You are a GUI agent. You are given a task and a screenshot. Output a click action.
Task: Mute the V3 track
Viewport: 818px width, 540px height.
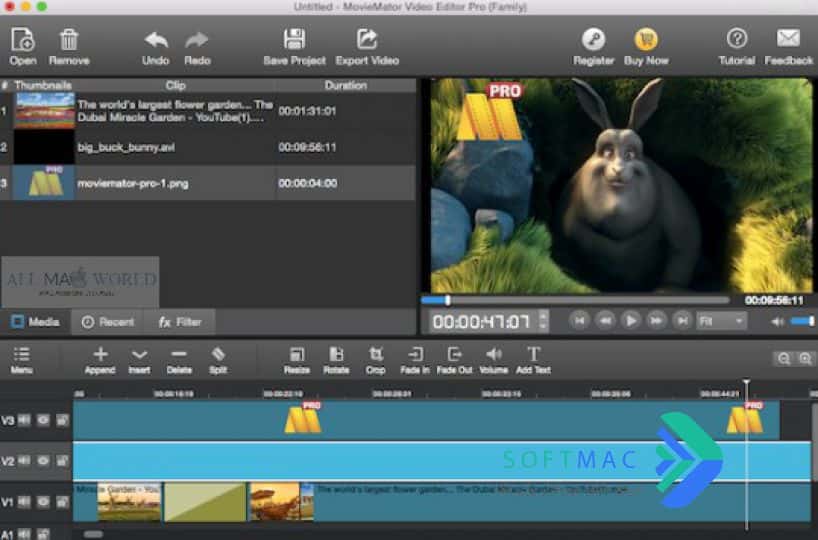pos(24,420)
